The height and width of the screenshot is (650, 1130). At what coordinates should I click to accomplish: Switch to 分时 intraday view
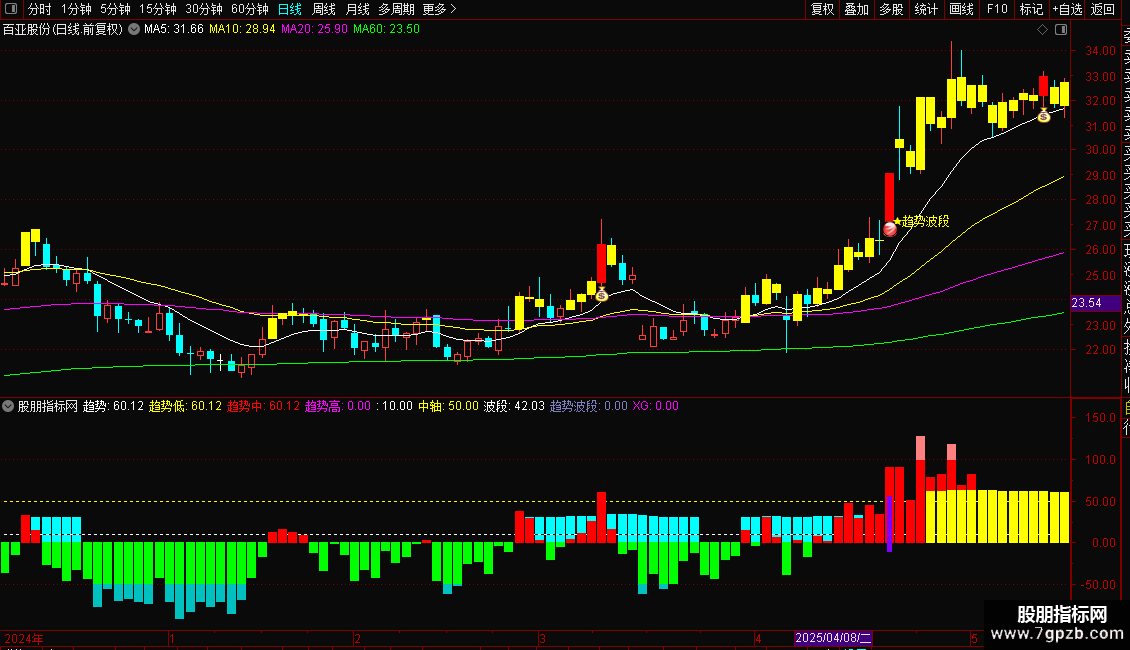pos(40,9)
